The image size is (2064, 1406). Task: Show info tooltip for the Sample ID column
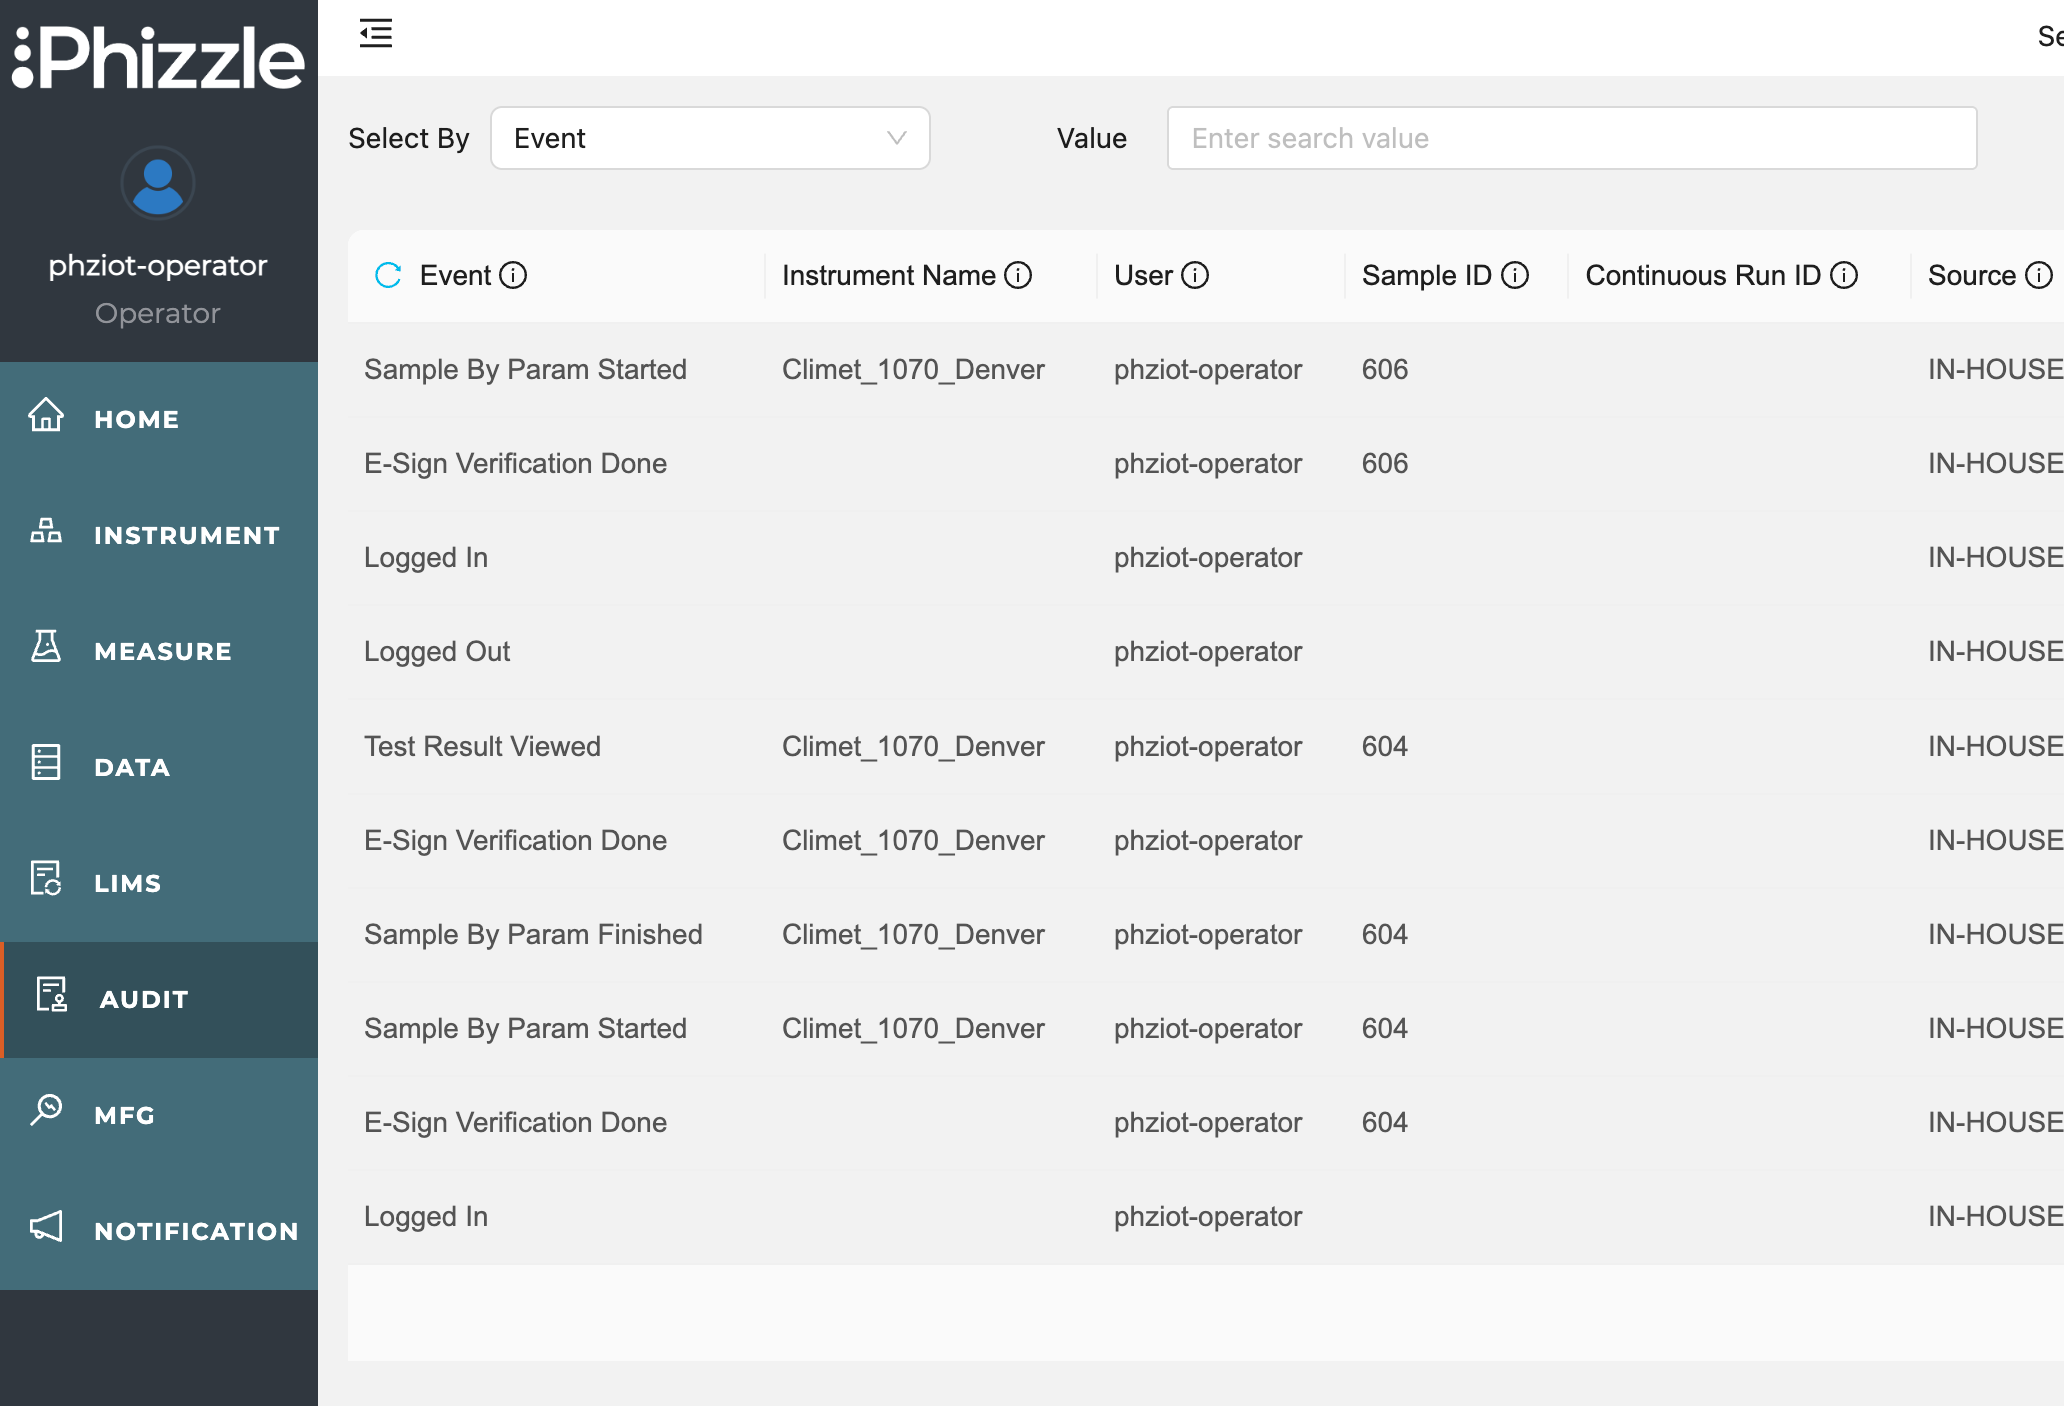pos(1516,275)
